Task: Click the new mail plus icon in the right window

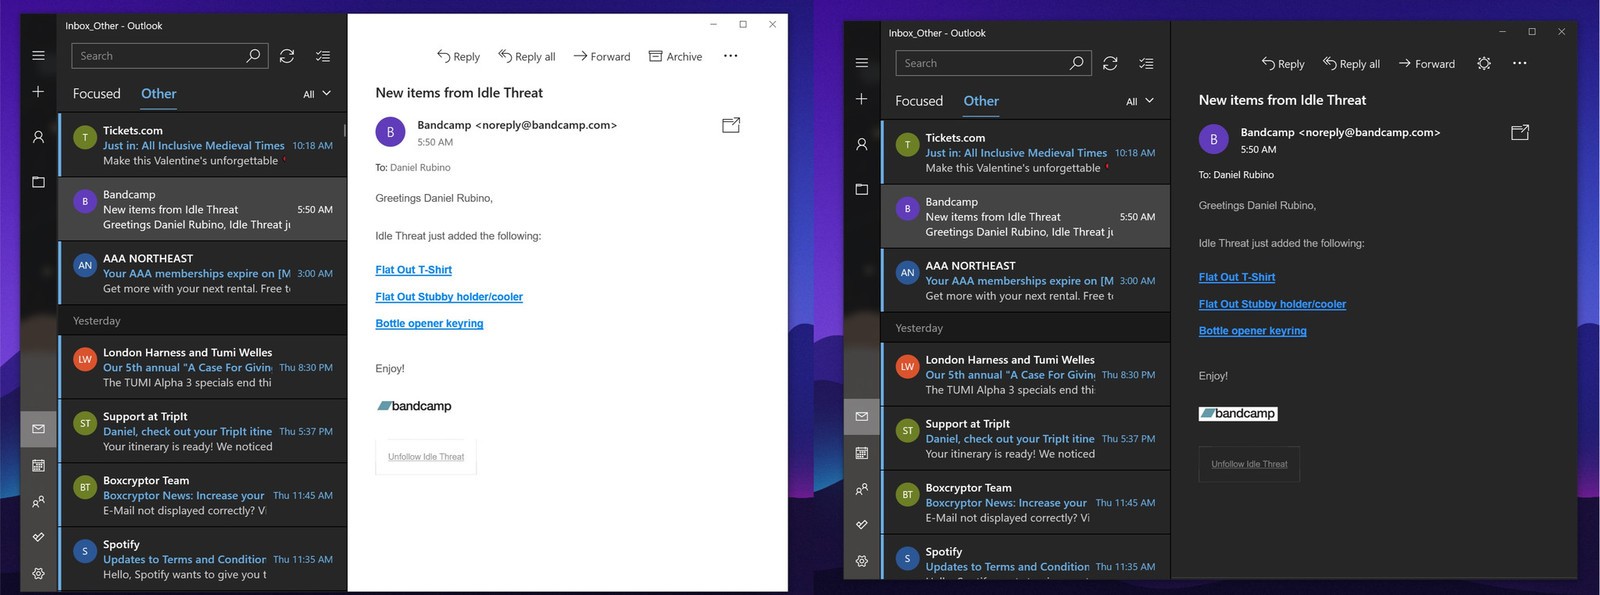Action: (861, 99)
